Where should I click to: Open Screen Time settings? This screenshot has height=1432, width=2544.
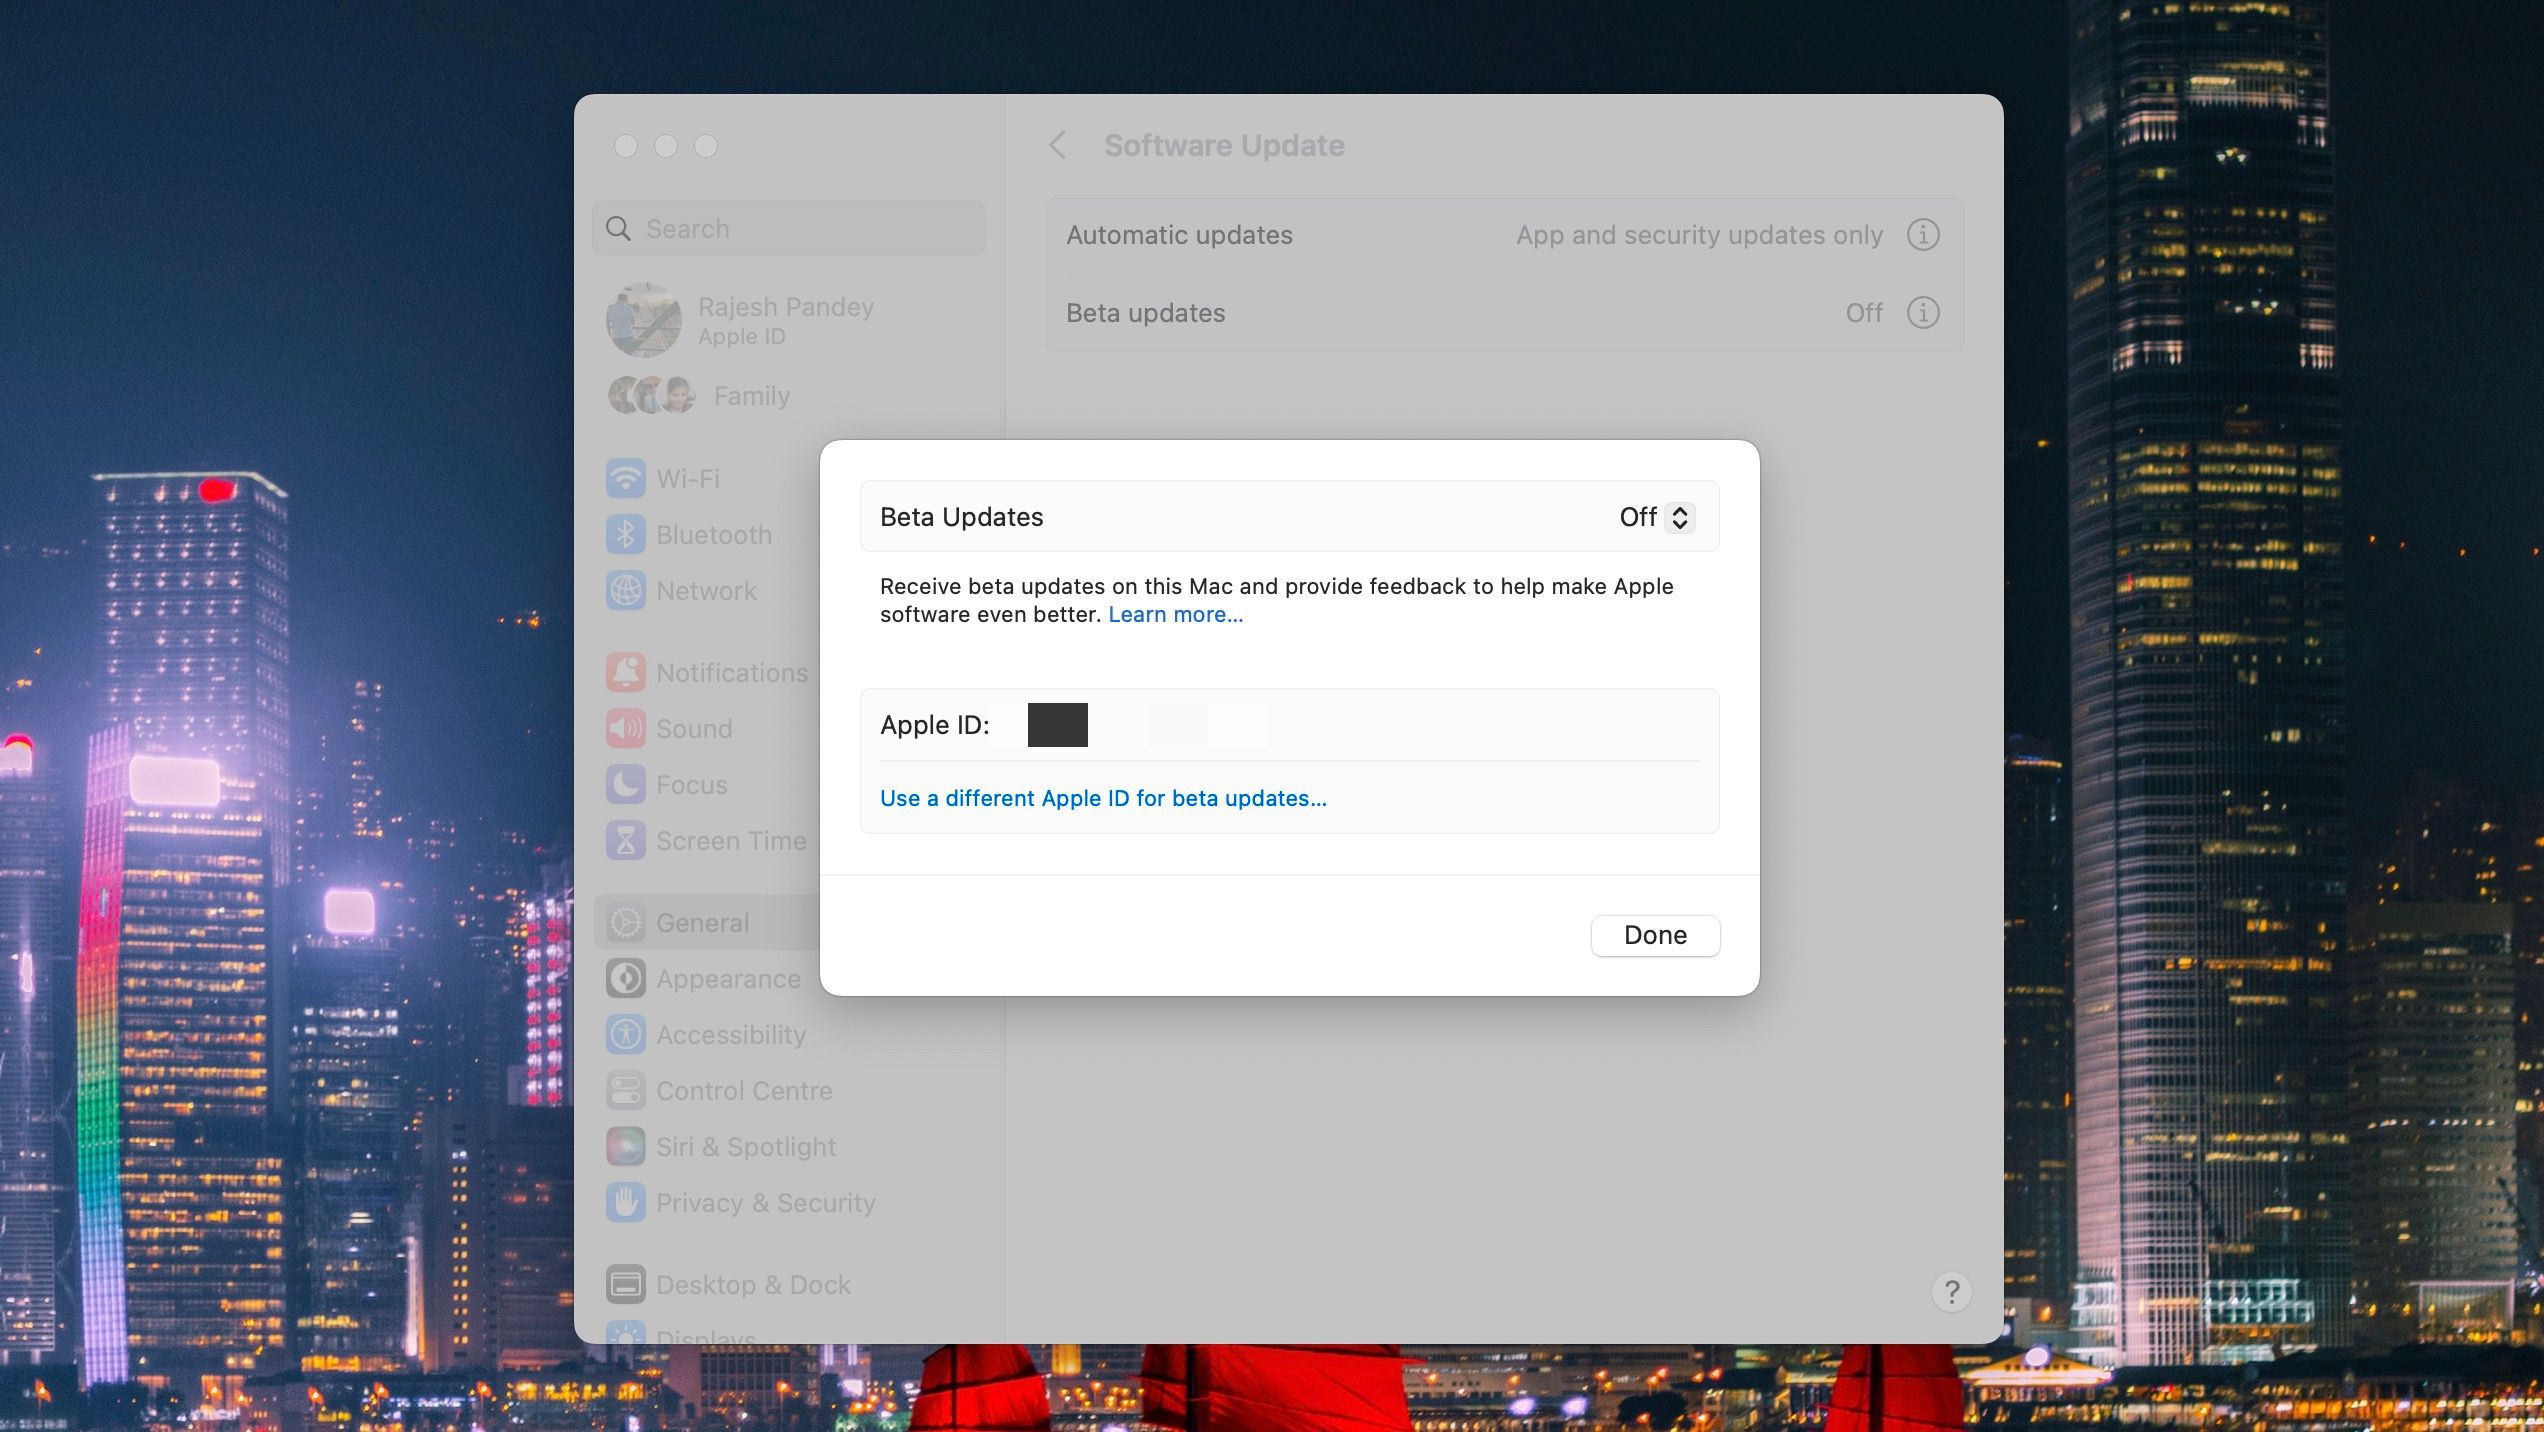tap(731, 840)
